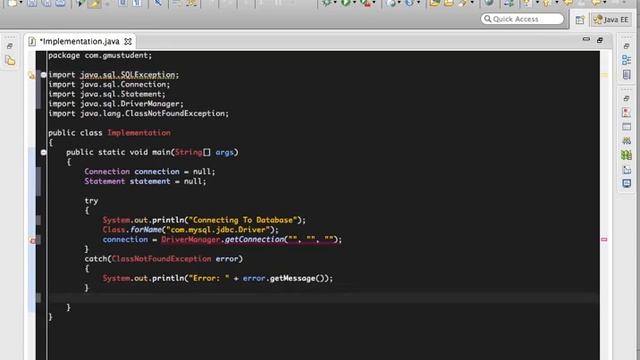Screen dimensions: 640x360
Task: Click 'Connection connection = null;' line
Action: 150,171
